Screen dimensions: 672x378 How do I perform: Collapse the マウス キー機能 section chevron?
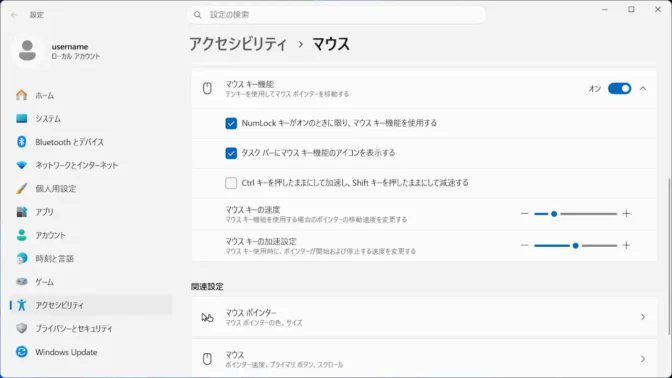point(643,88)
